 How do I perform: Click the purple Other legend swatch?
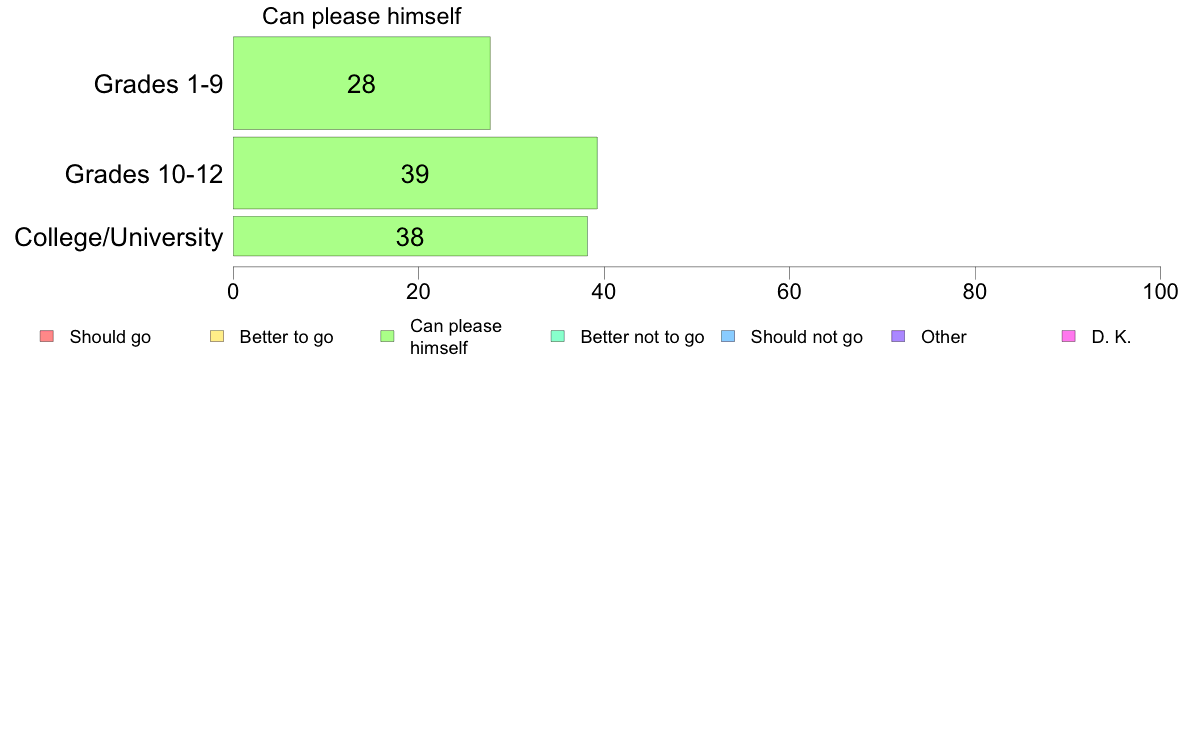click(x=899, y=337)
